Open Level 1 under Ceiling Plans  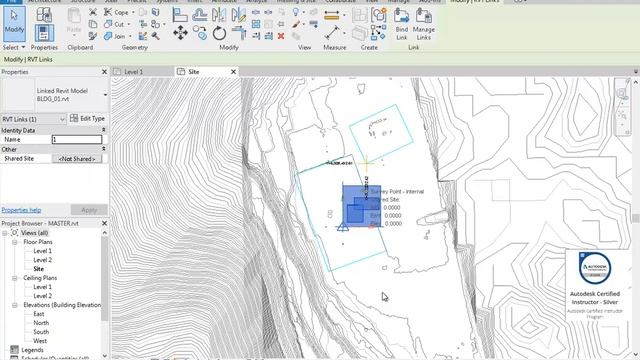pos(42,287)
